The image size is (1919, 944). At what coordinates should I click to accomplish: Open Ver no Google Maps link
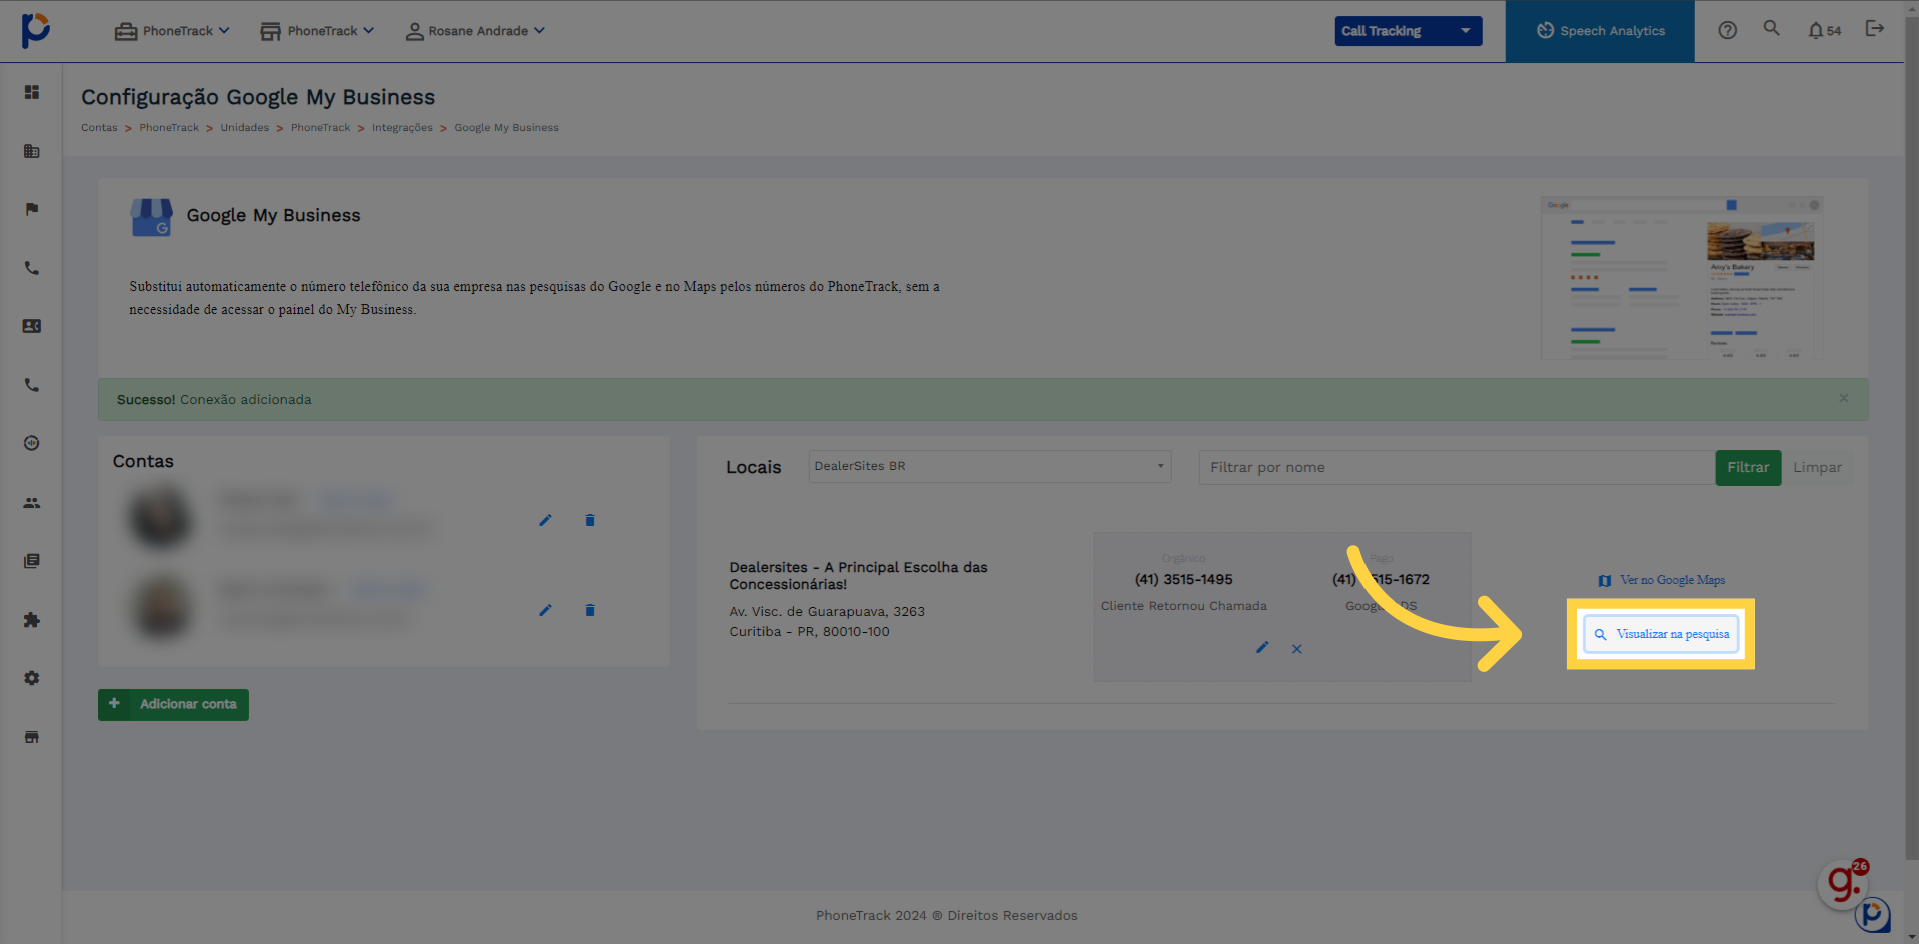click(x=1662, y=580)
